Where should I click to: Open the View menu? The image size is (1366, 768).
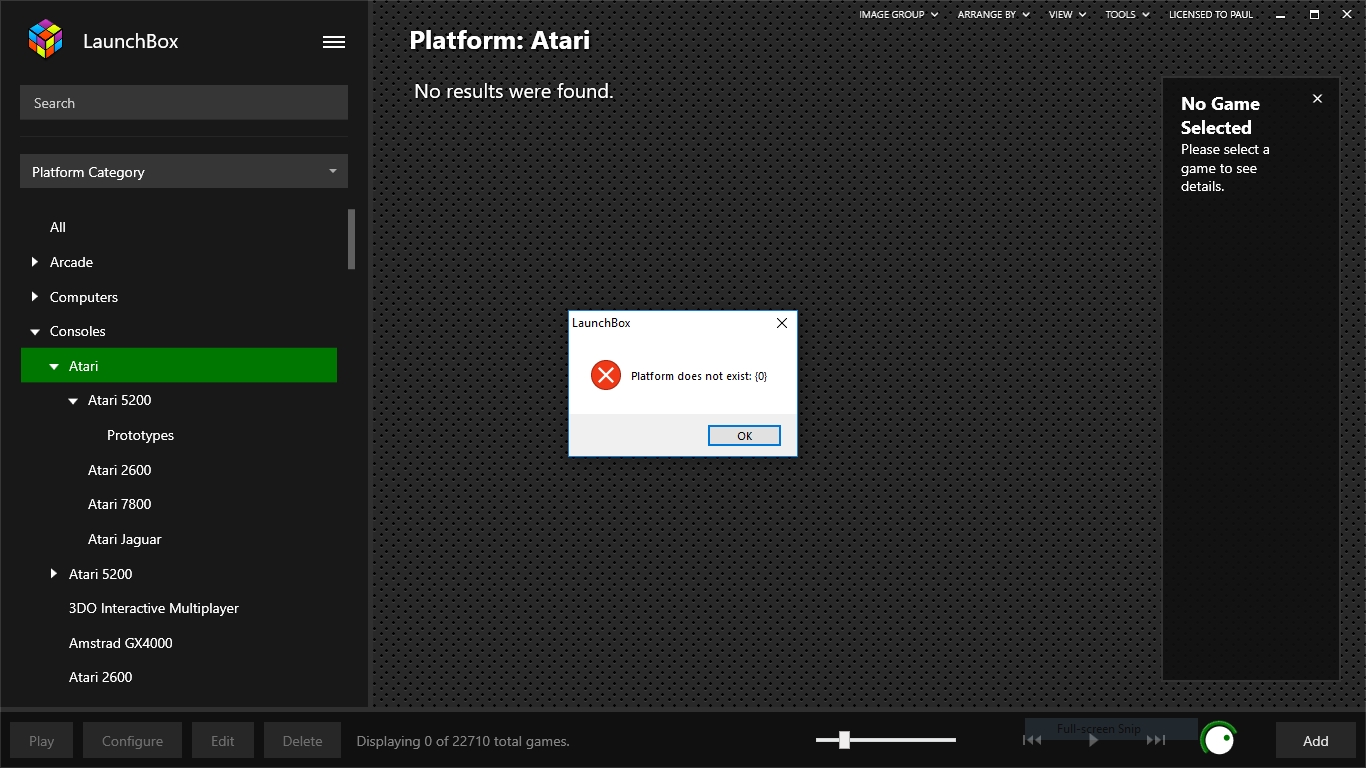[x=1067, y=15]
